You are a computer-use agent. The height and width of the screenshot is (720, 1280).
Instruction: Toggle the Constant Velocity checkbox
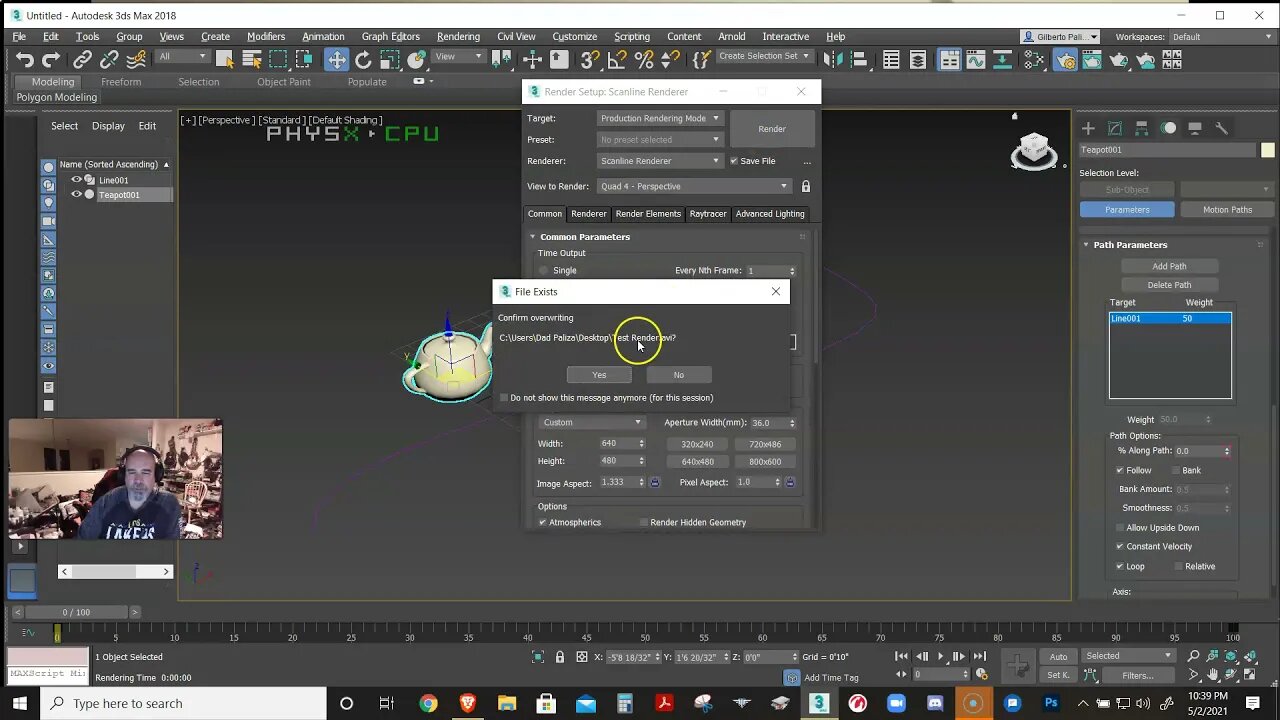1120,547
